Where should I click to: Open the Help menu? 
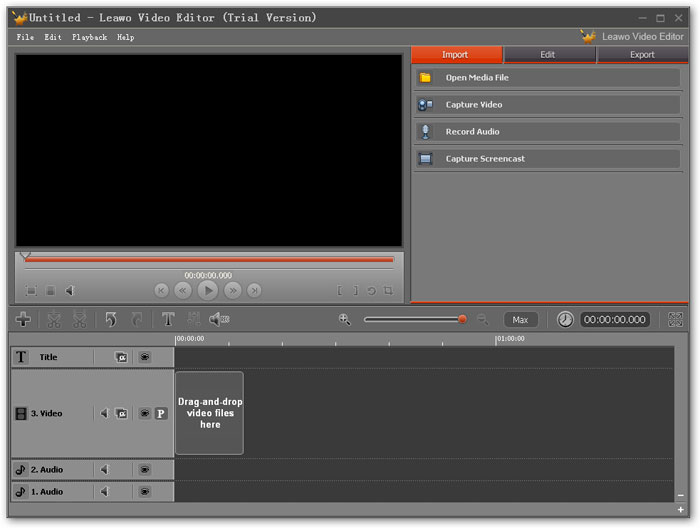pos(125,37)
